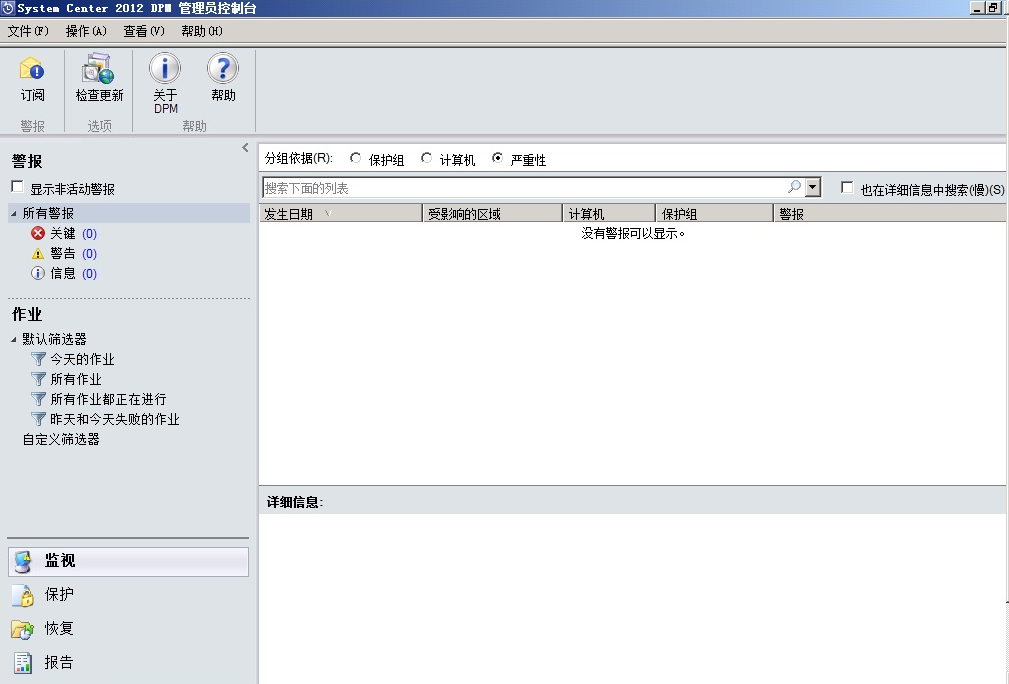
Task: Select 关键 critical alerts red icon
Action: (38, 233)
